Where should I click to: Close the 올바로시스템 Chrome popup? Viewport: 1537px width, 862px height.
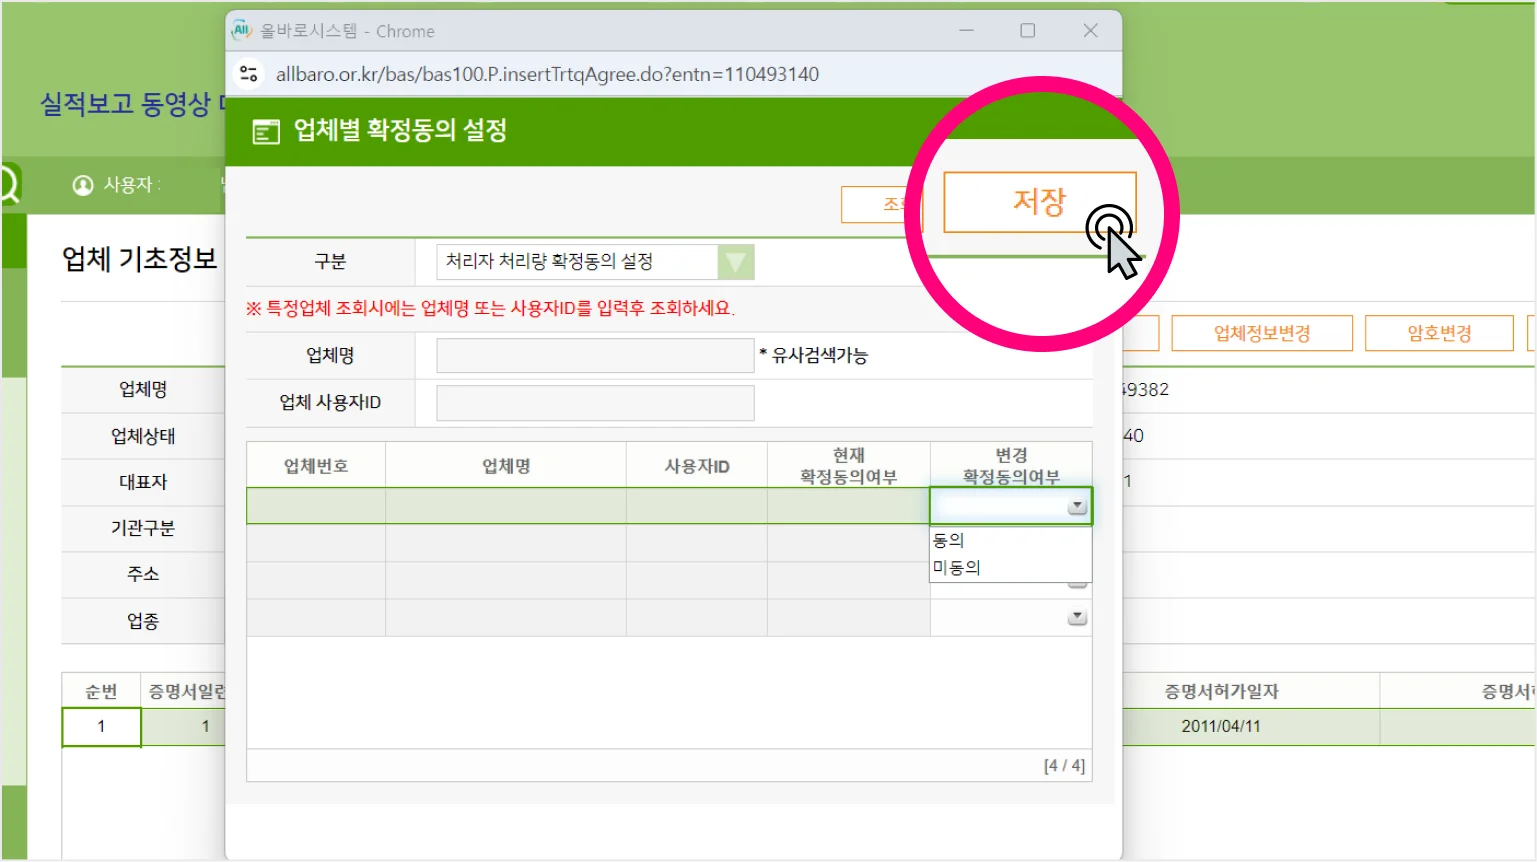(1090, 31)
